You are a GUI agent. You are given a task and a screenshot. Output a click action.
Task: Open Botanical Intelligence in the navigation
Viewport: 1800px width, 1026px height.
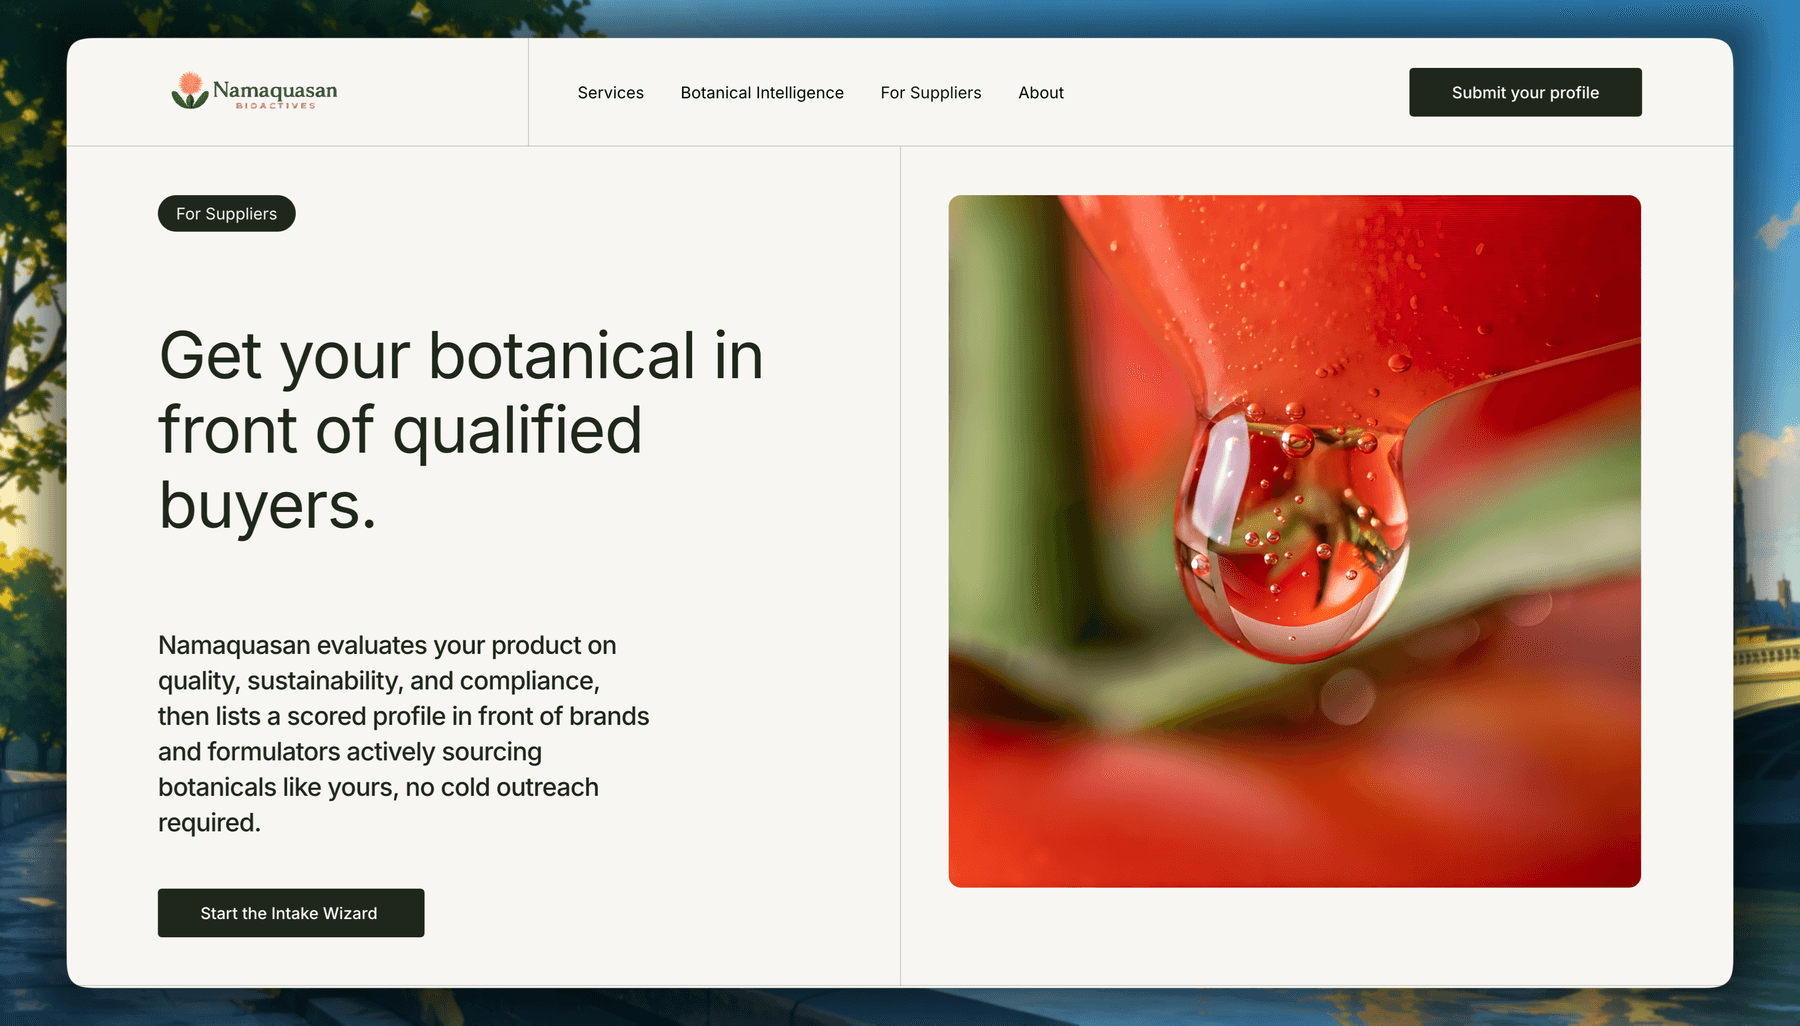point(762,93)
